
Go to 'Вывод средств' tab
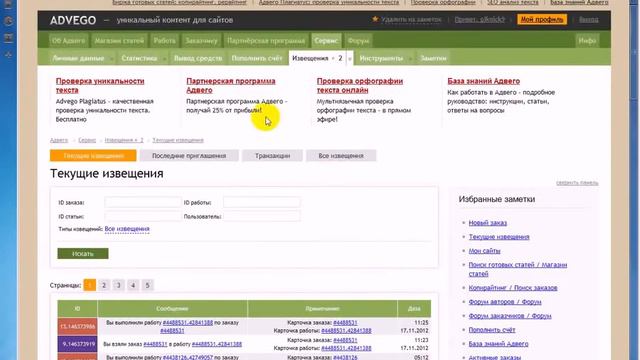198,58
